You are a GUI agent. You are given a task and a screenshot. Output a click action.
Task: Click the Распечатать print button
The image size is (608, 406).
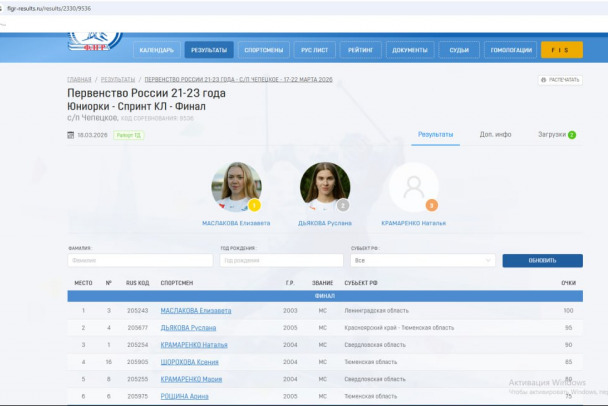(x=560, y=79)
